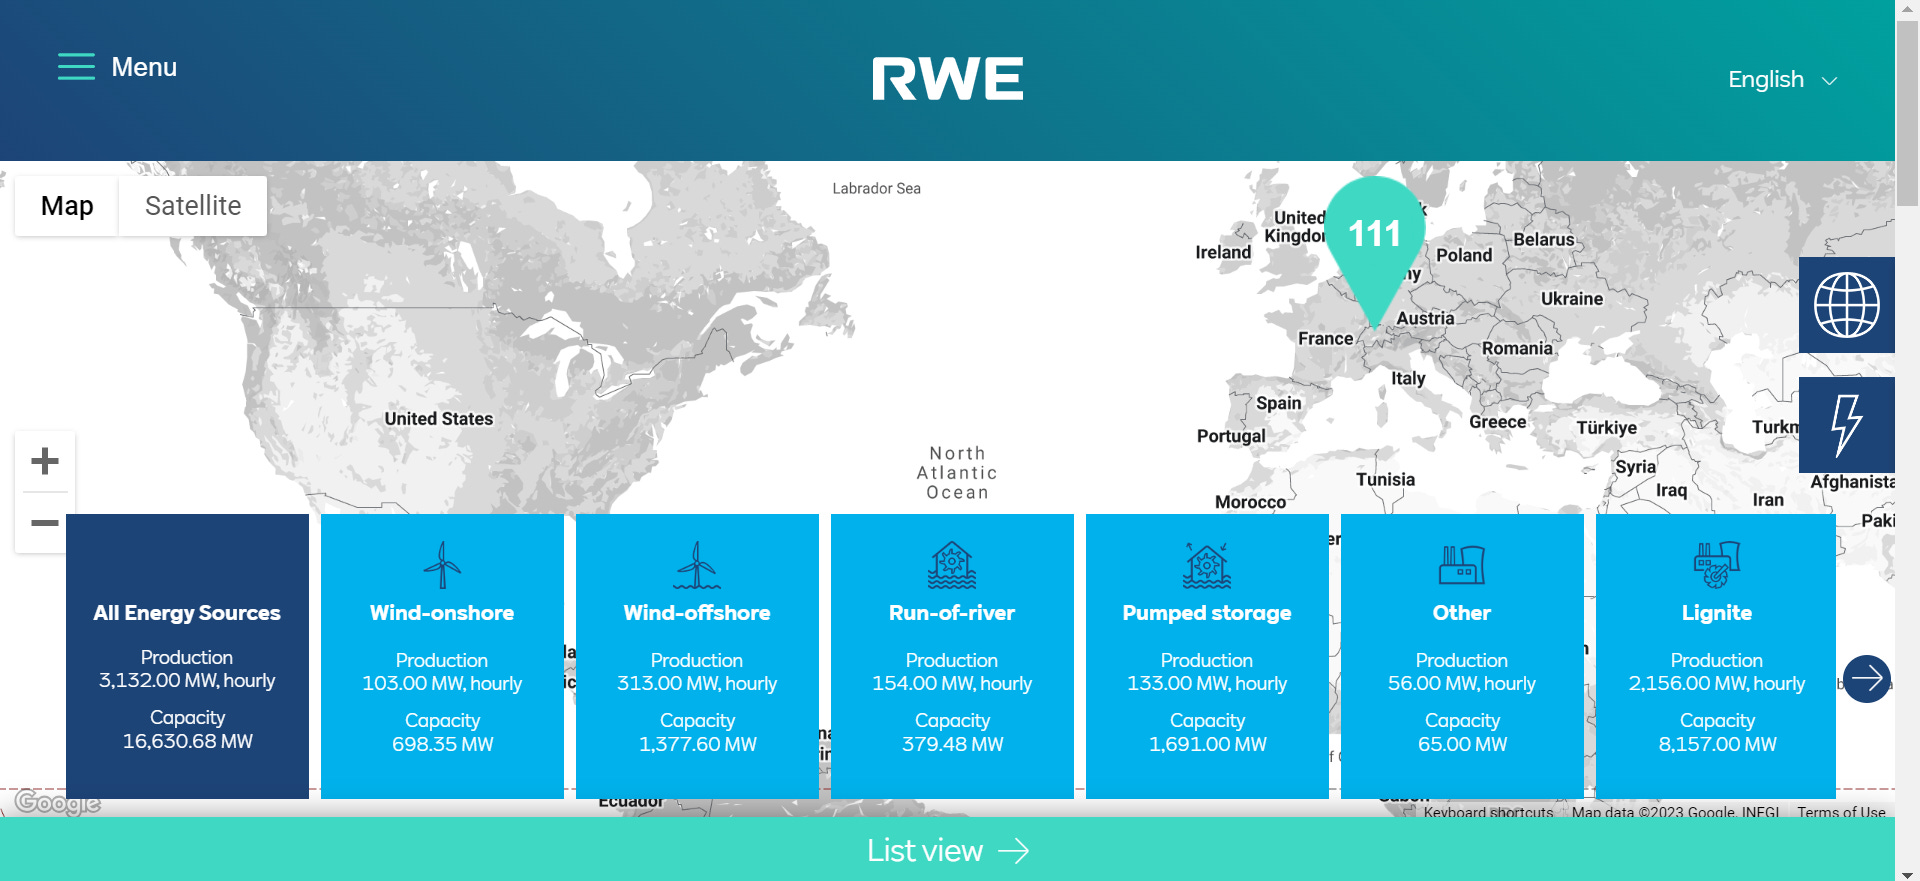Click 1,377.60 MW capacity value
Viewport: 1920px width, 881px height.
[698, 745]
